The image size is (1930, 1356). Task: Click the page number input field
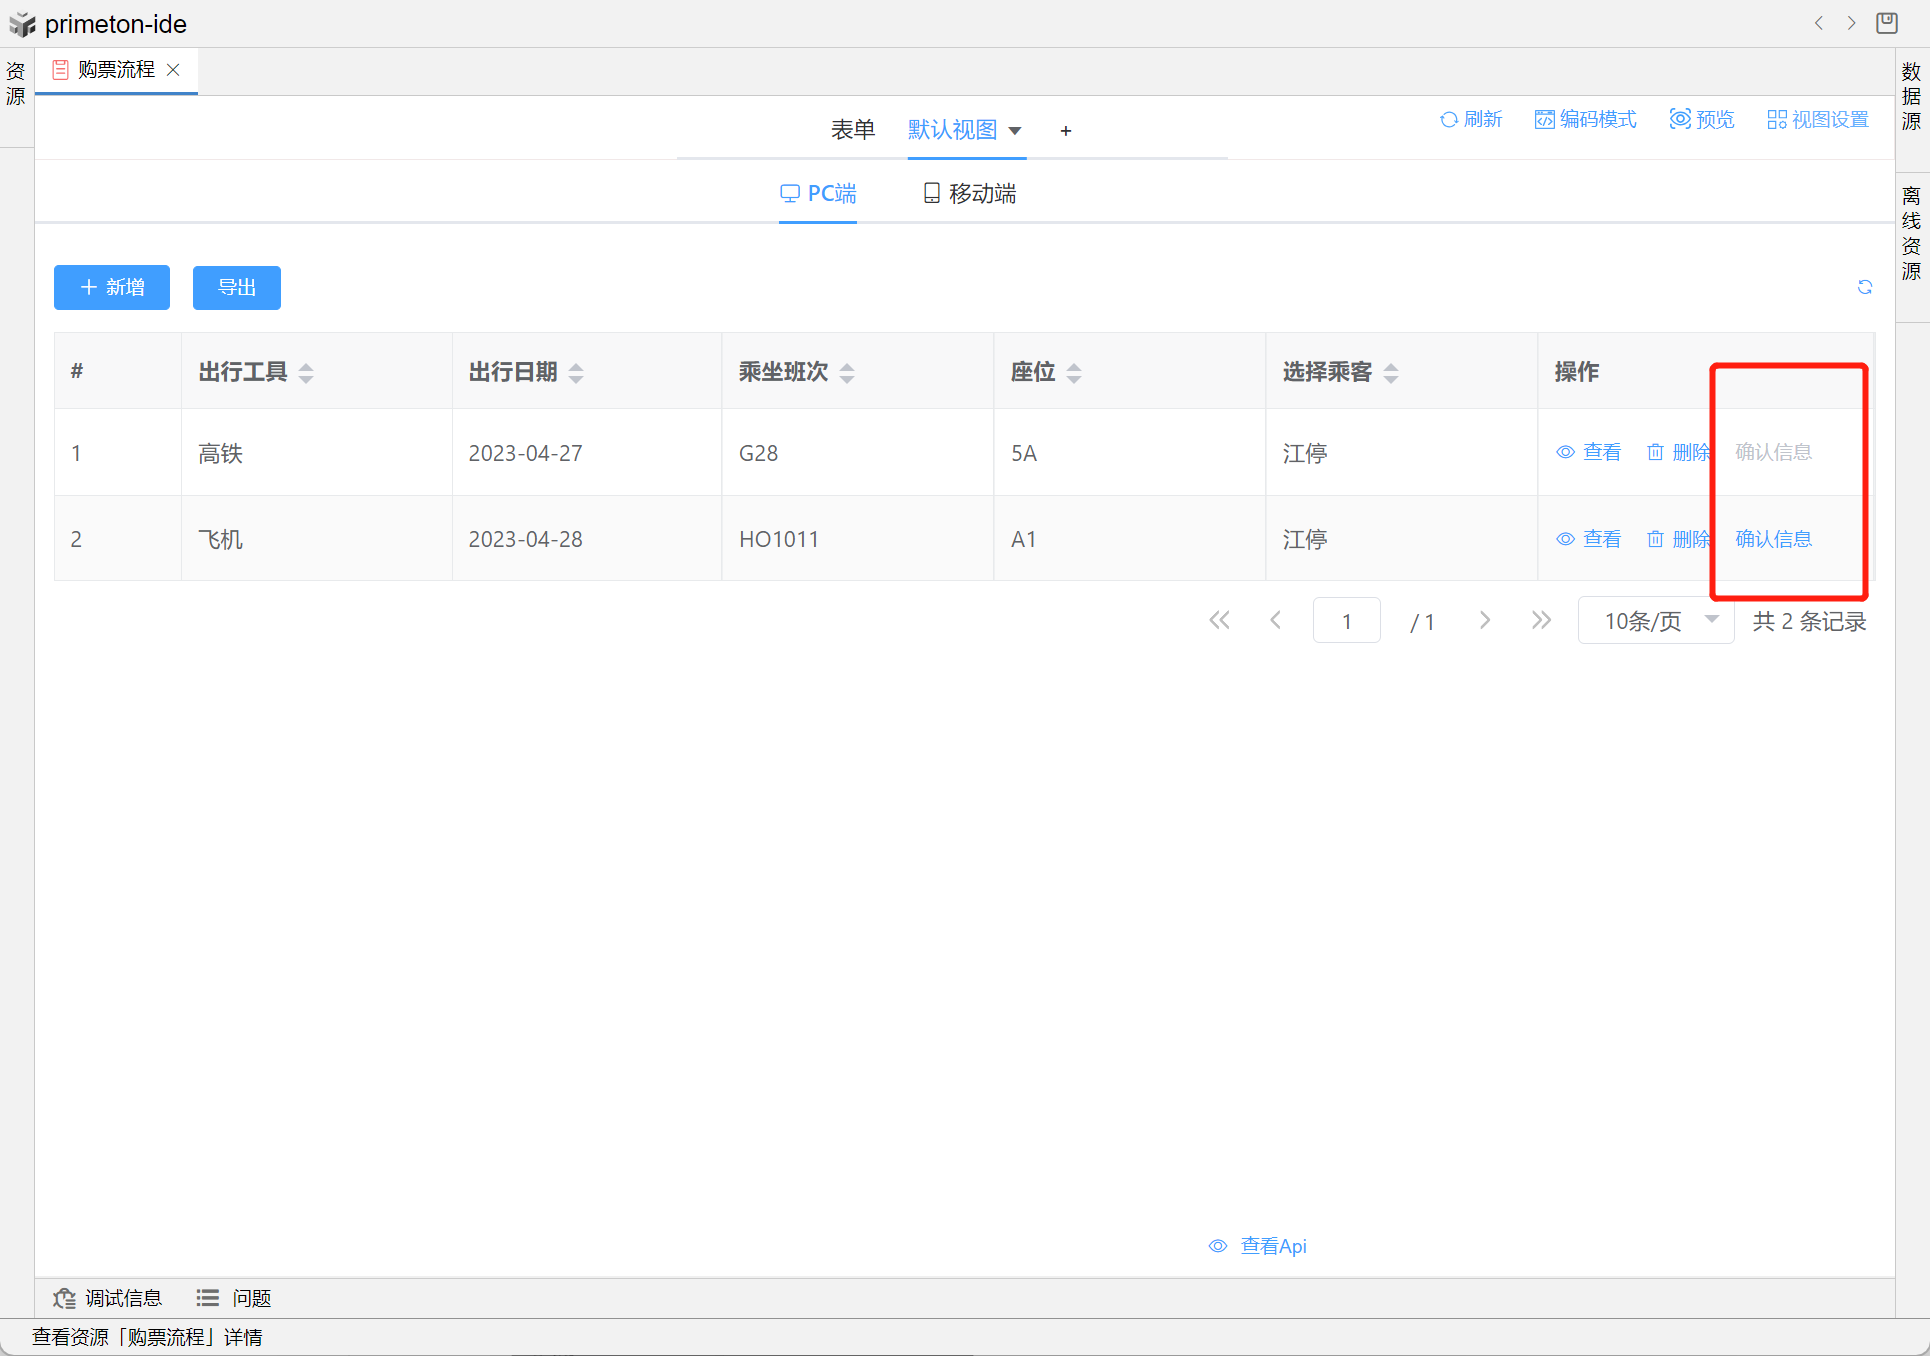tap(1346, 621)
